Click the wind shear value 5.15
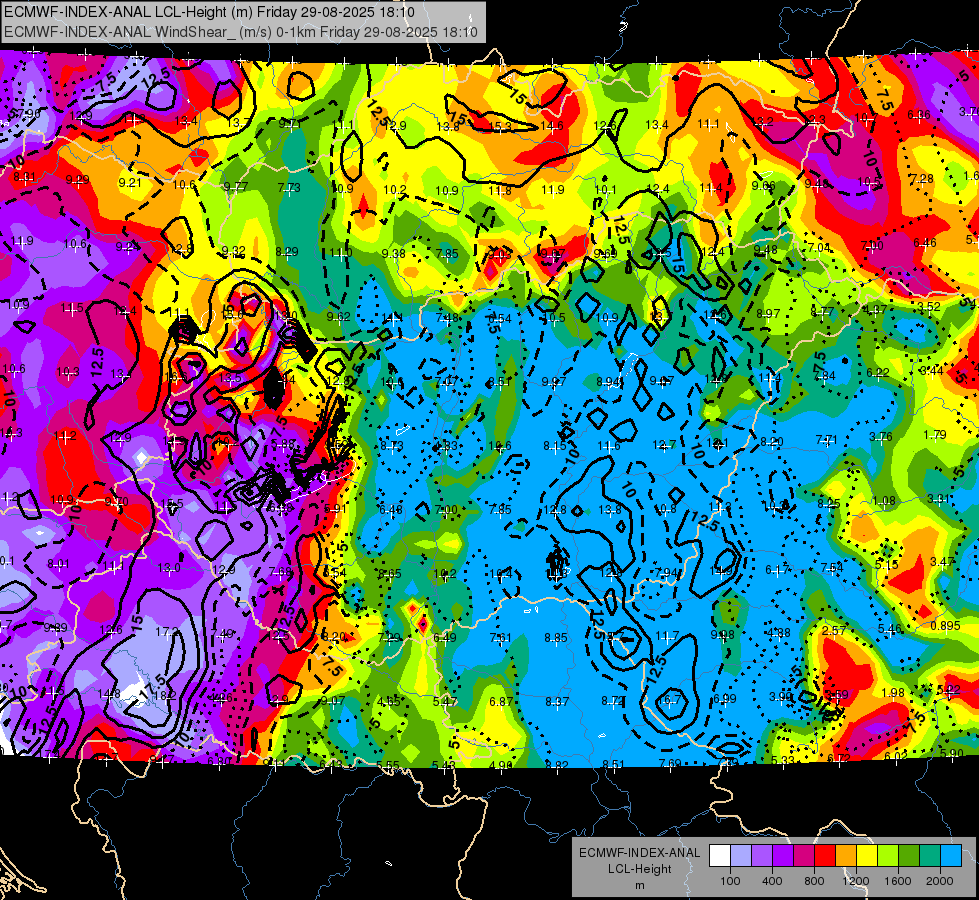This screenshot has height=900, width=979. click(887, 564)
